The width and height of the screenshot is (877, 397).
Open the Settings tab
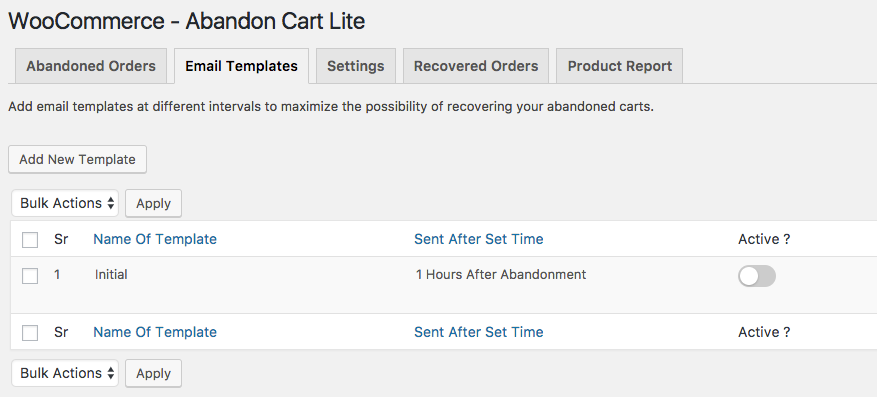[x=356, y=66]
